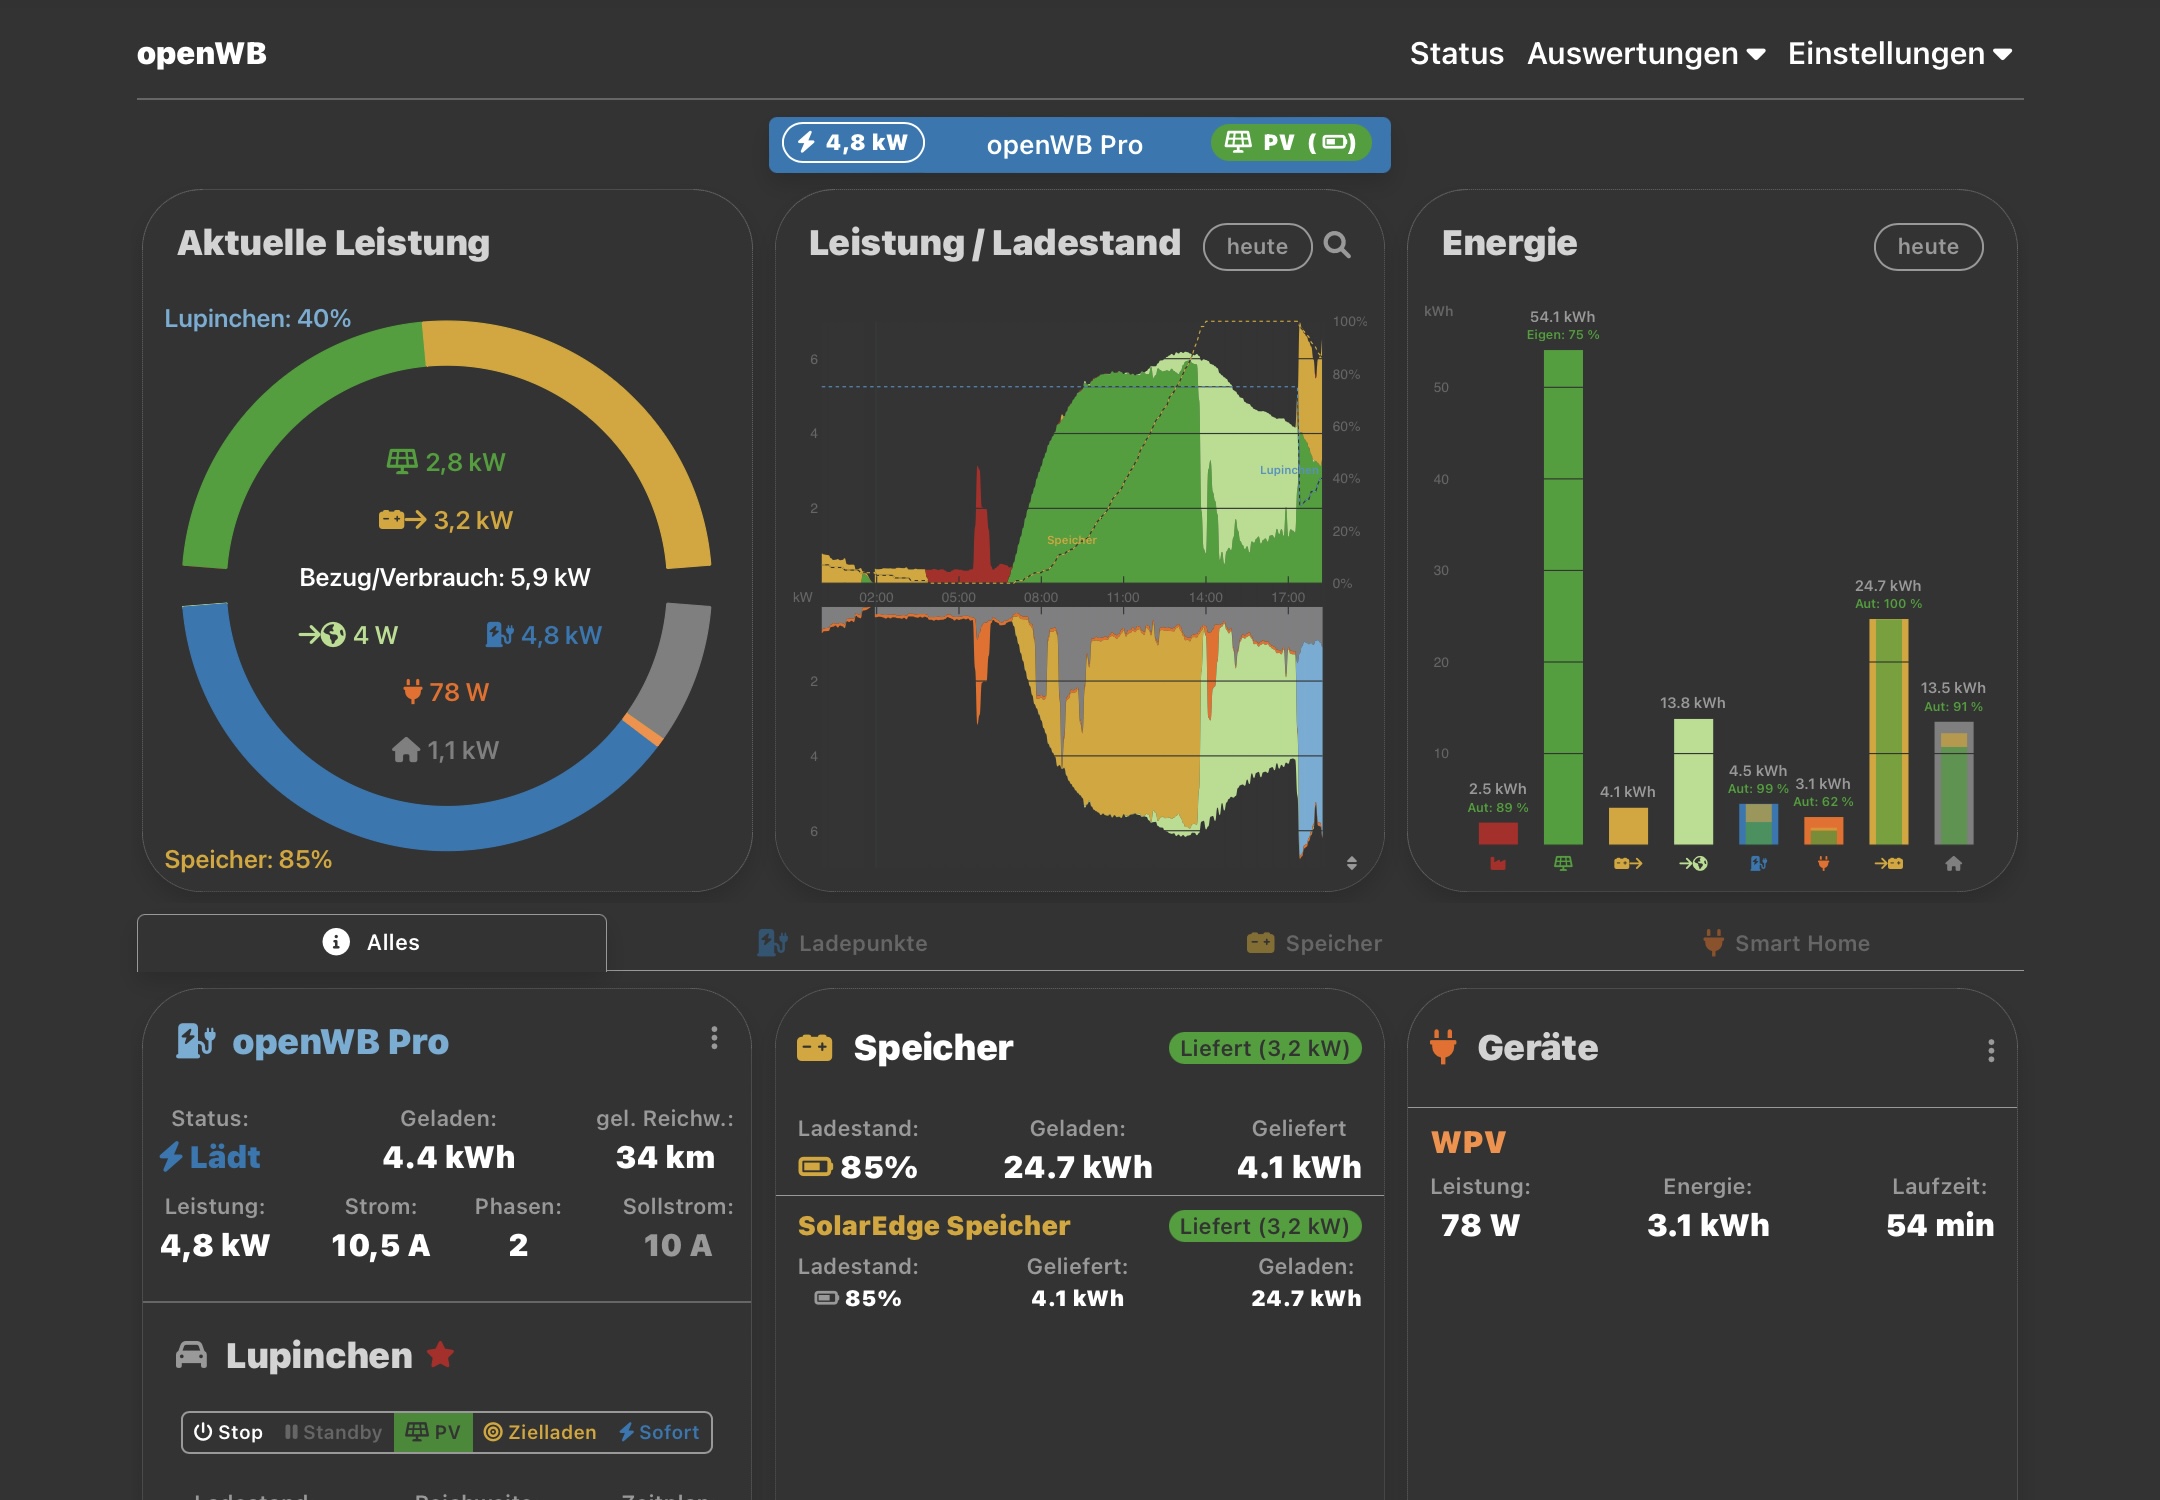Click the red star beside Lupinchen
Screen dimensions: 2160x1500
coord(440,1355)
